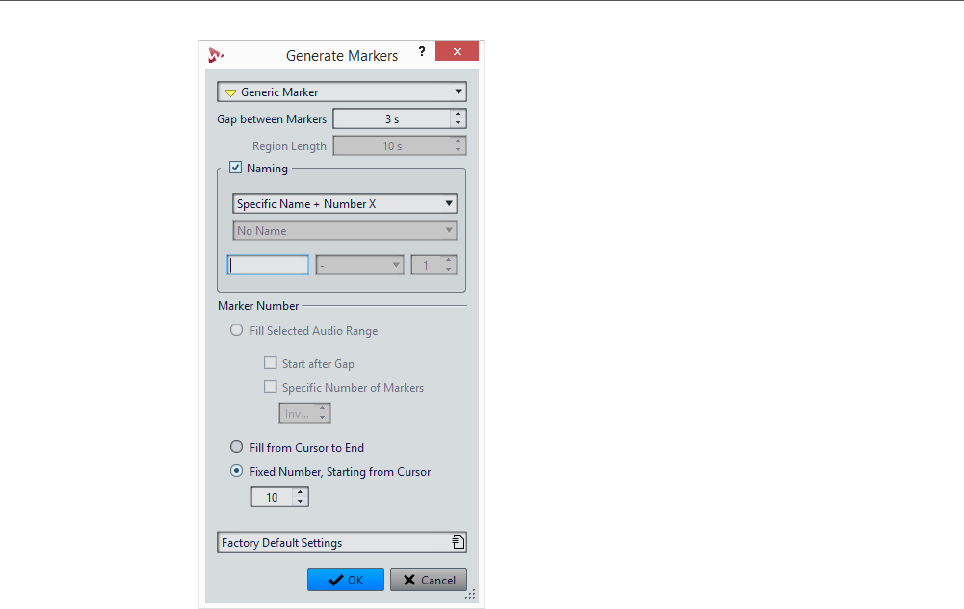
Task: Click the presets page icon
Action: coord(458,542)
